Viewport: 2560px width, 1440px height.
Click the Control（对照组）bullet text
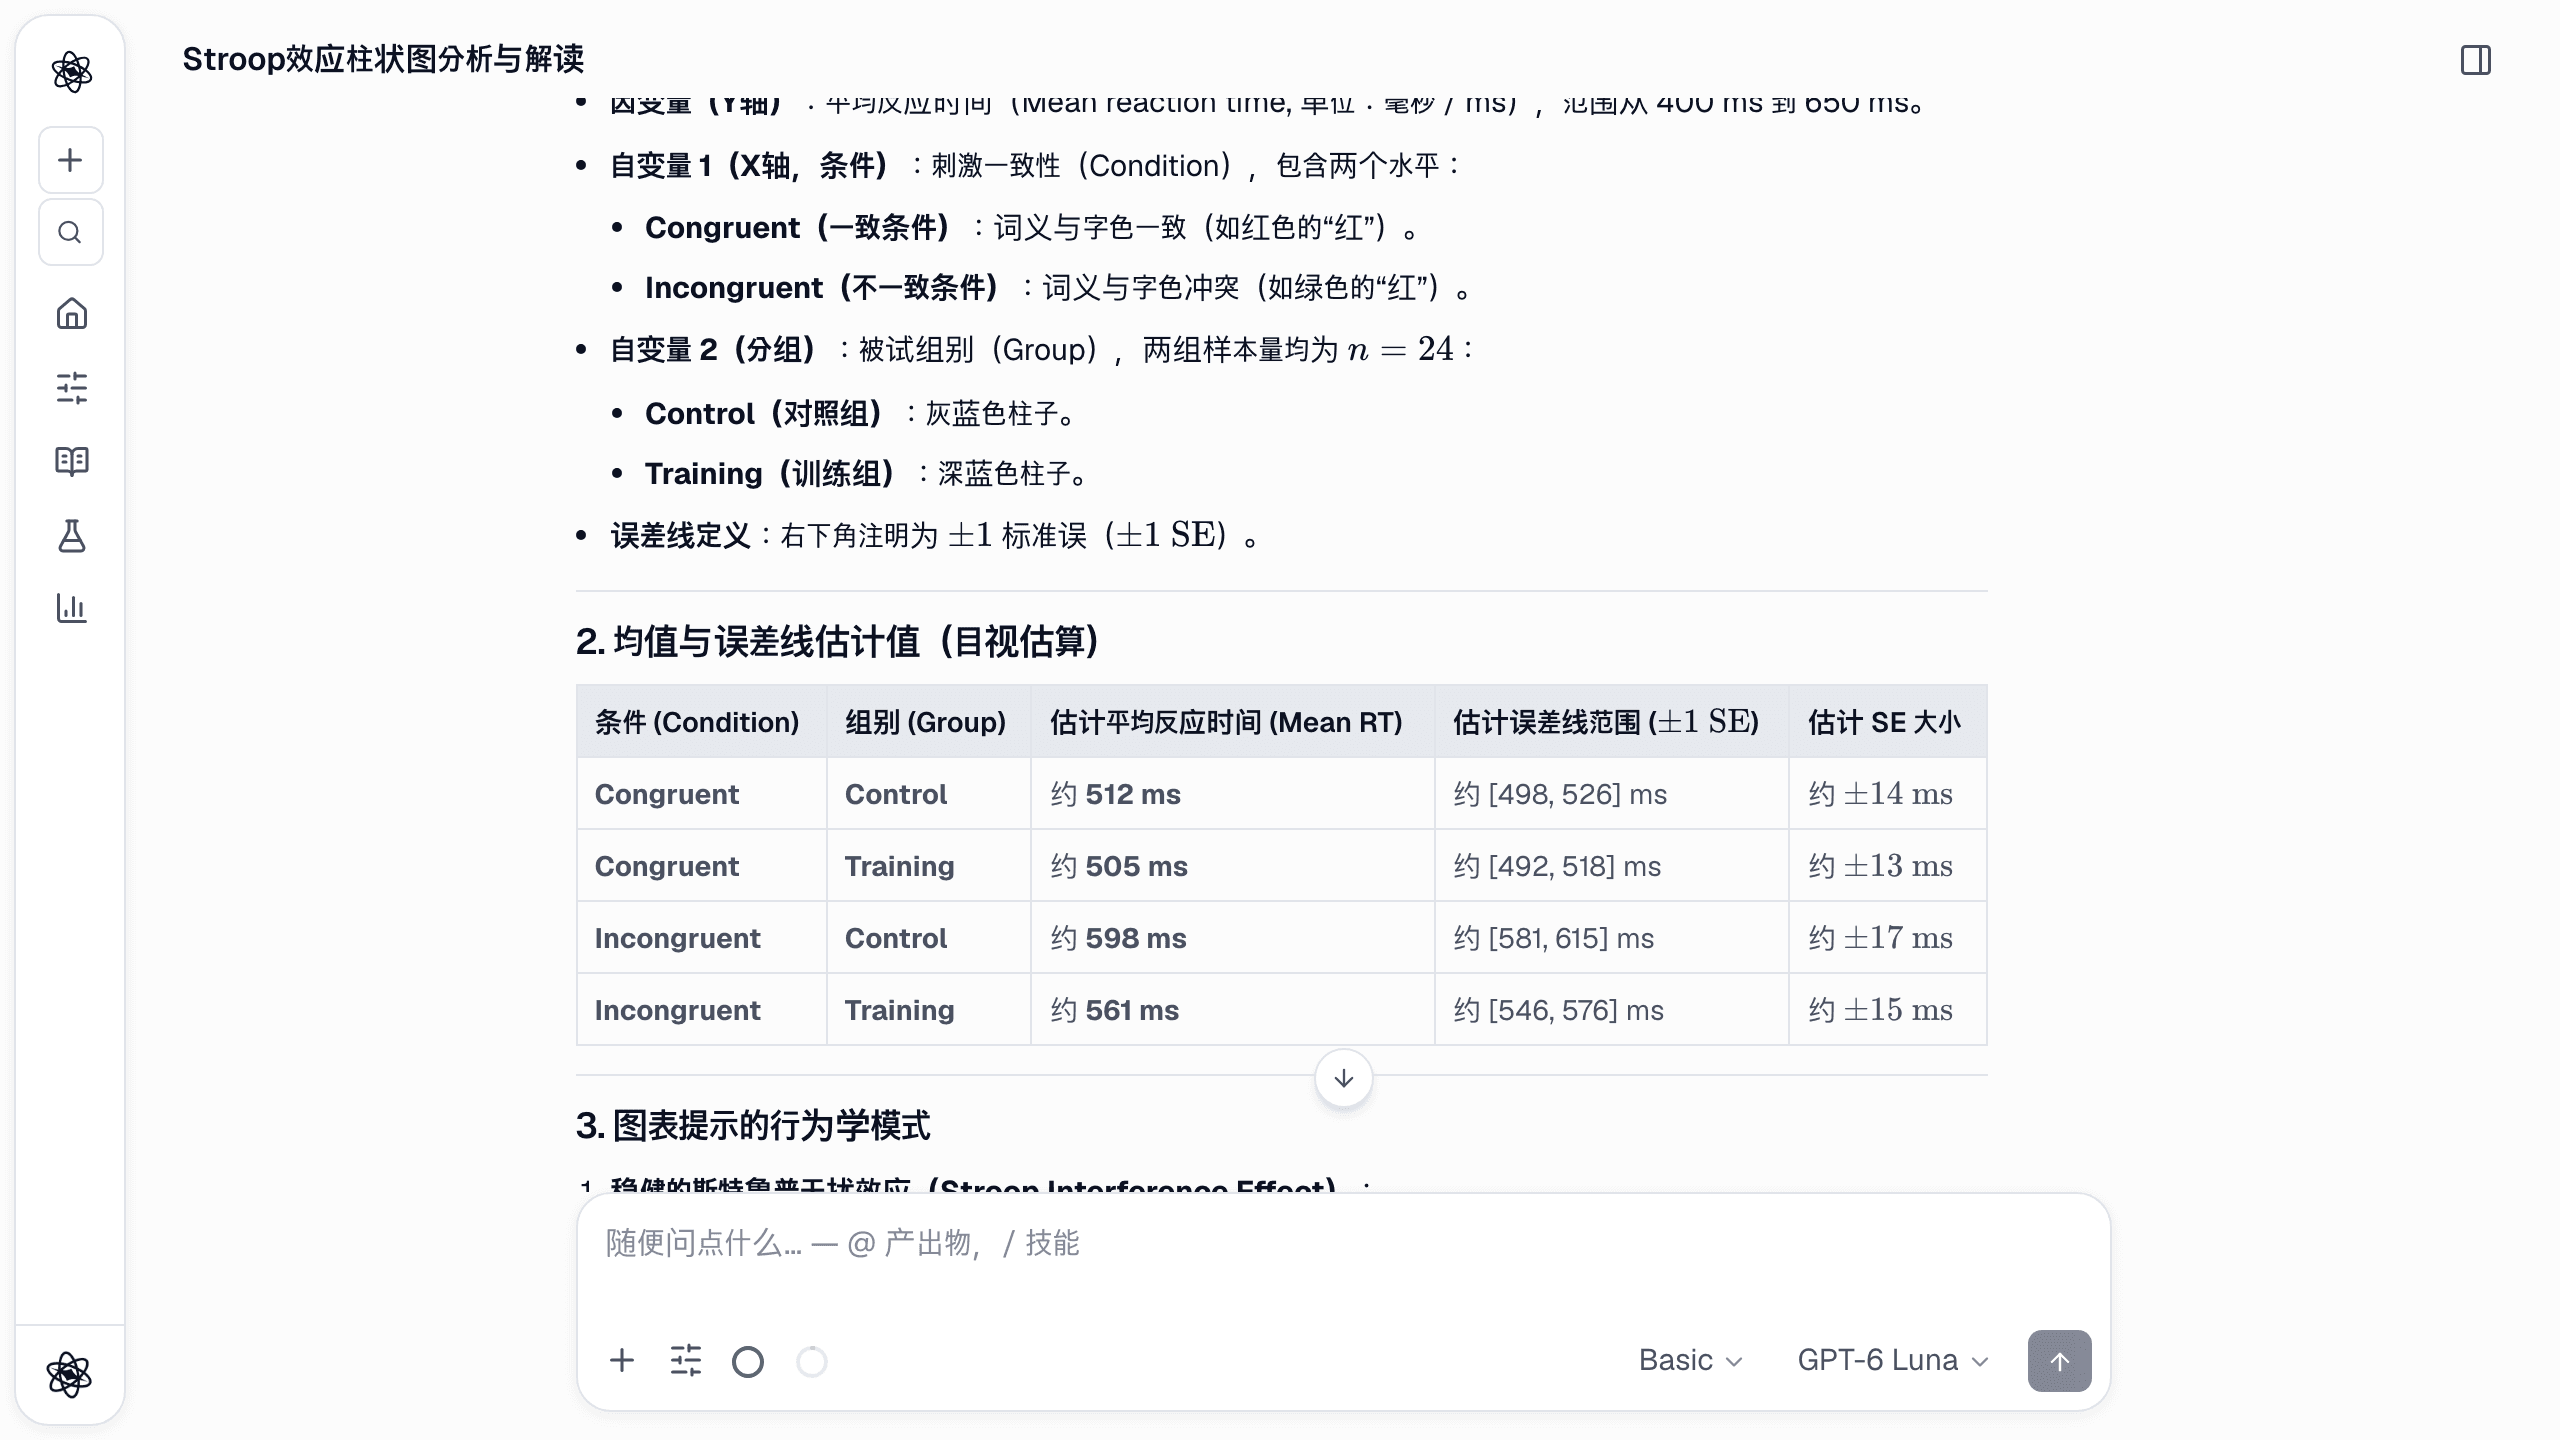pos(859,413)
